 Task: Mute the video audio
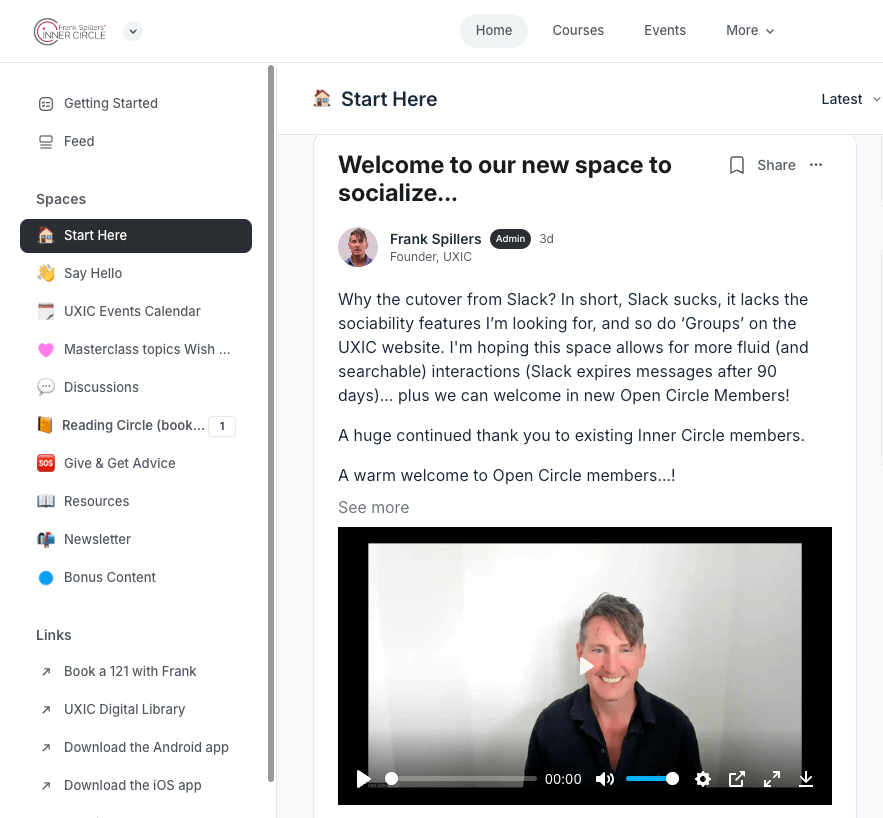coord(605,779)
